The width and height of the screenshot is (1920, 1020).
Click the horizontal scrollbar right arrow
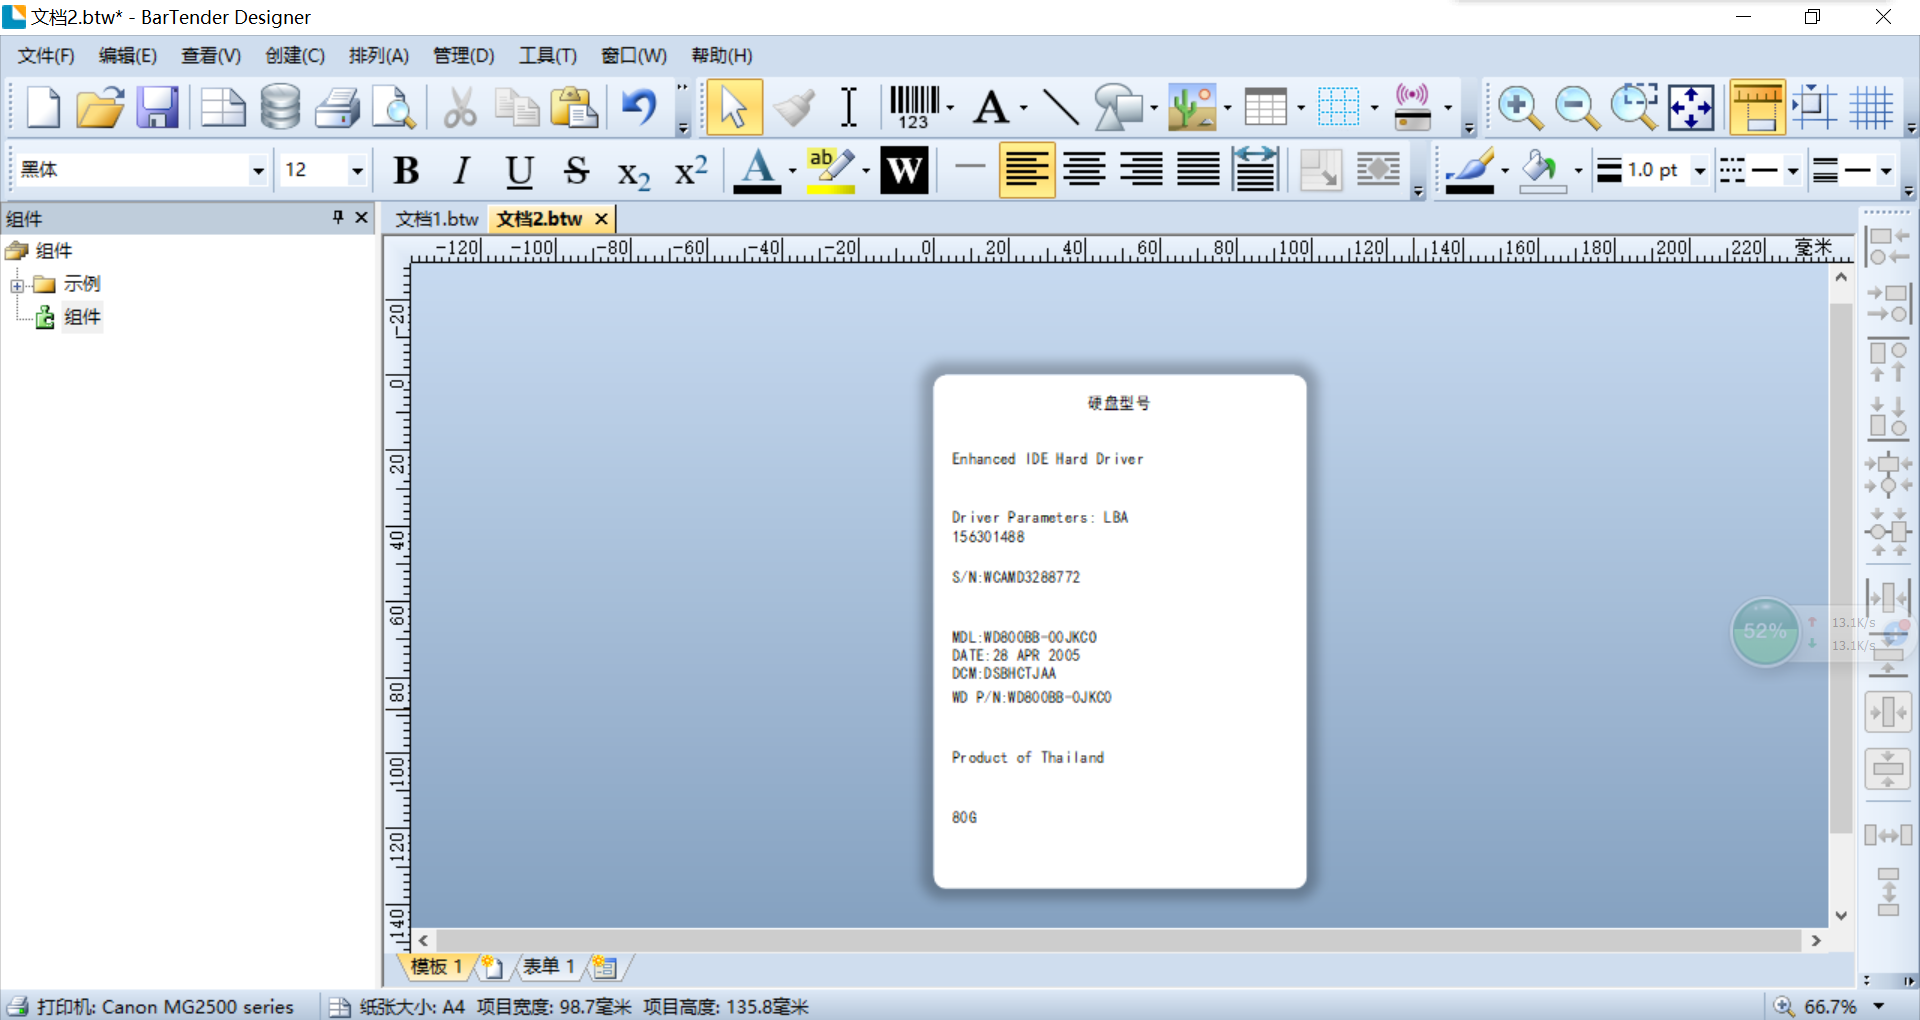pos(1816,941)
